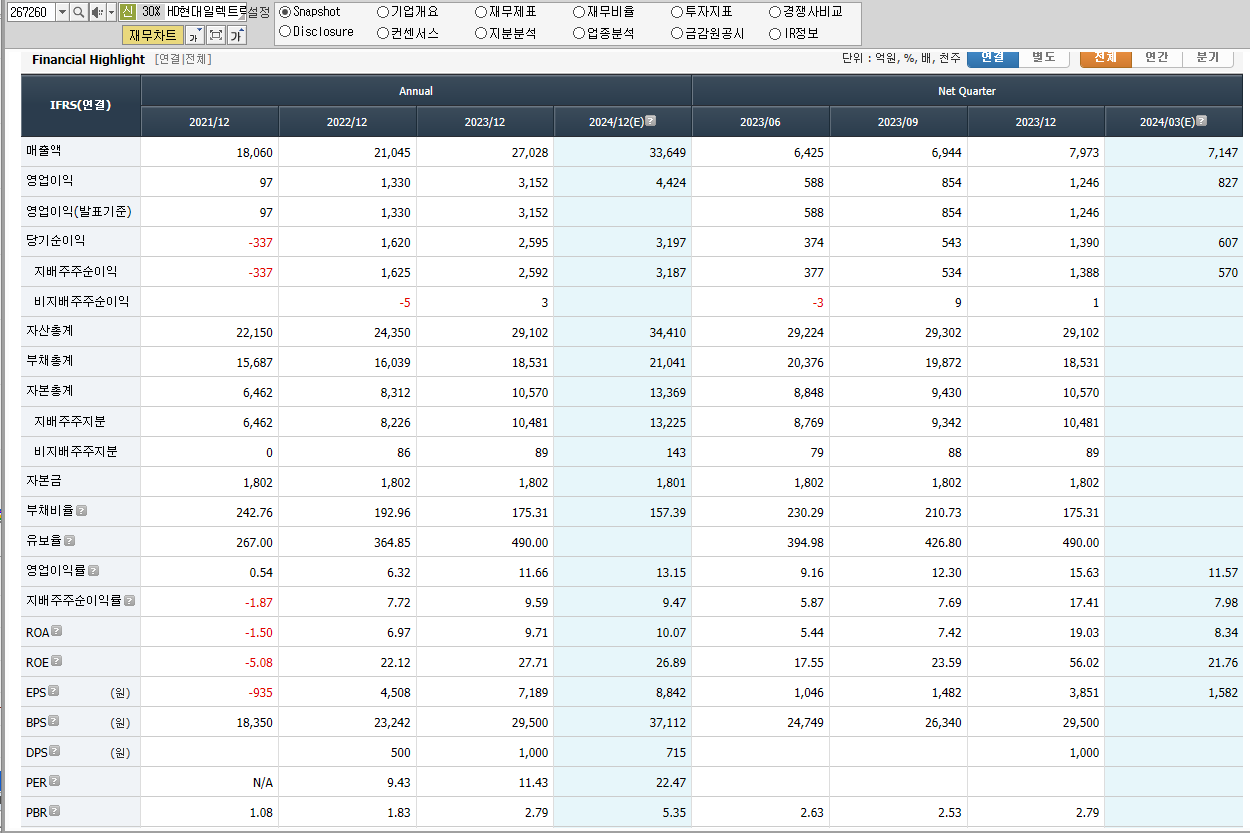Click the Net Quarter column group header

pyautogui.click(x=967, y=91)
